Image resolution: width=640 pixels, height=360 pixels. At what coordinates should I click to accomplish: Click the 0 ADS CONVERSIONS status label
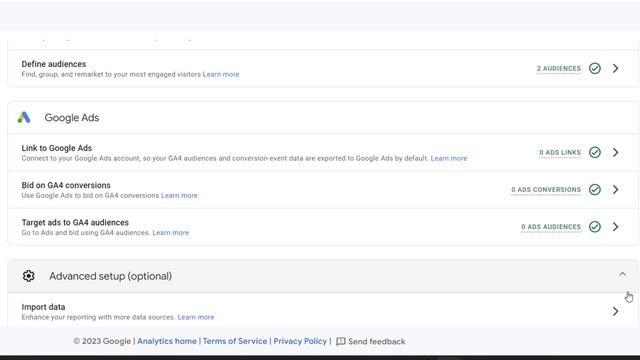pyautogui.click(x=546, y=190)
